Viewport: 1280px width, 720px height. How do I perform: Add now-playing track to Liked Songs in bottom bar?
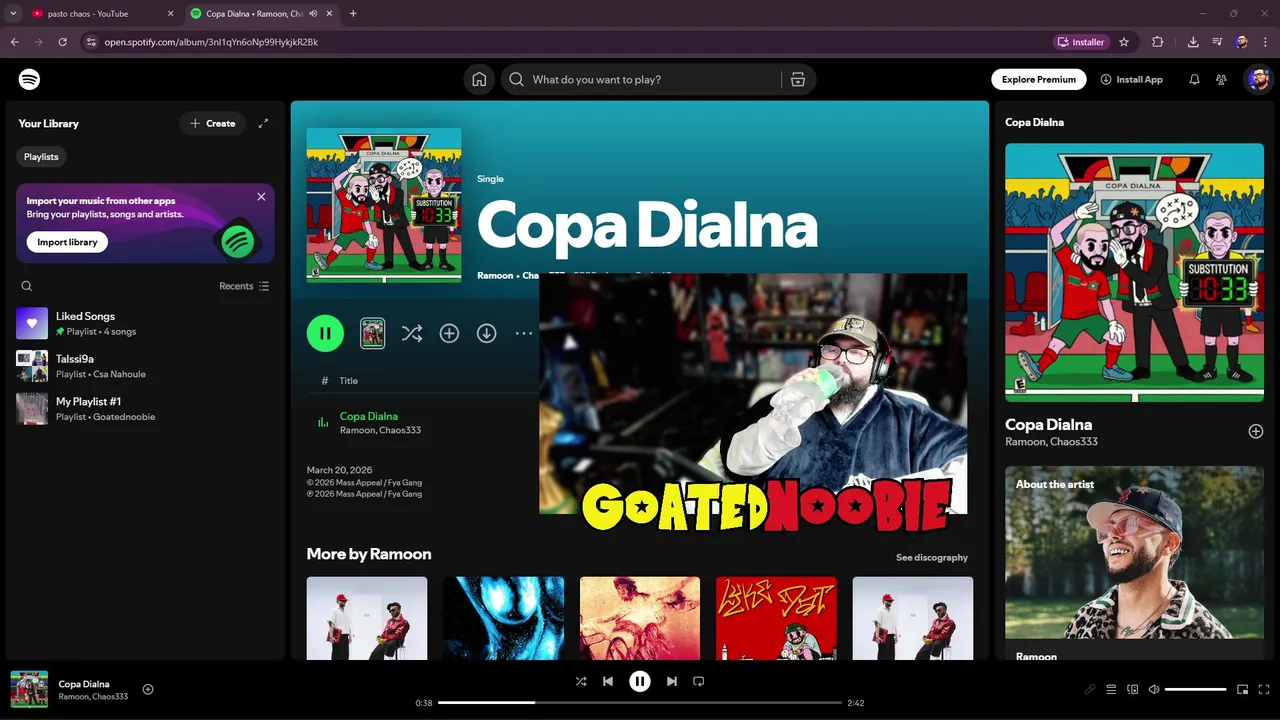tap(148, 689)
